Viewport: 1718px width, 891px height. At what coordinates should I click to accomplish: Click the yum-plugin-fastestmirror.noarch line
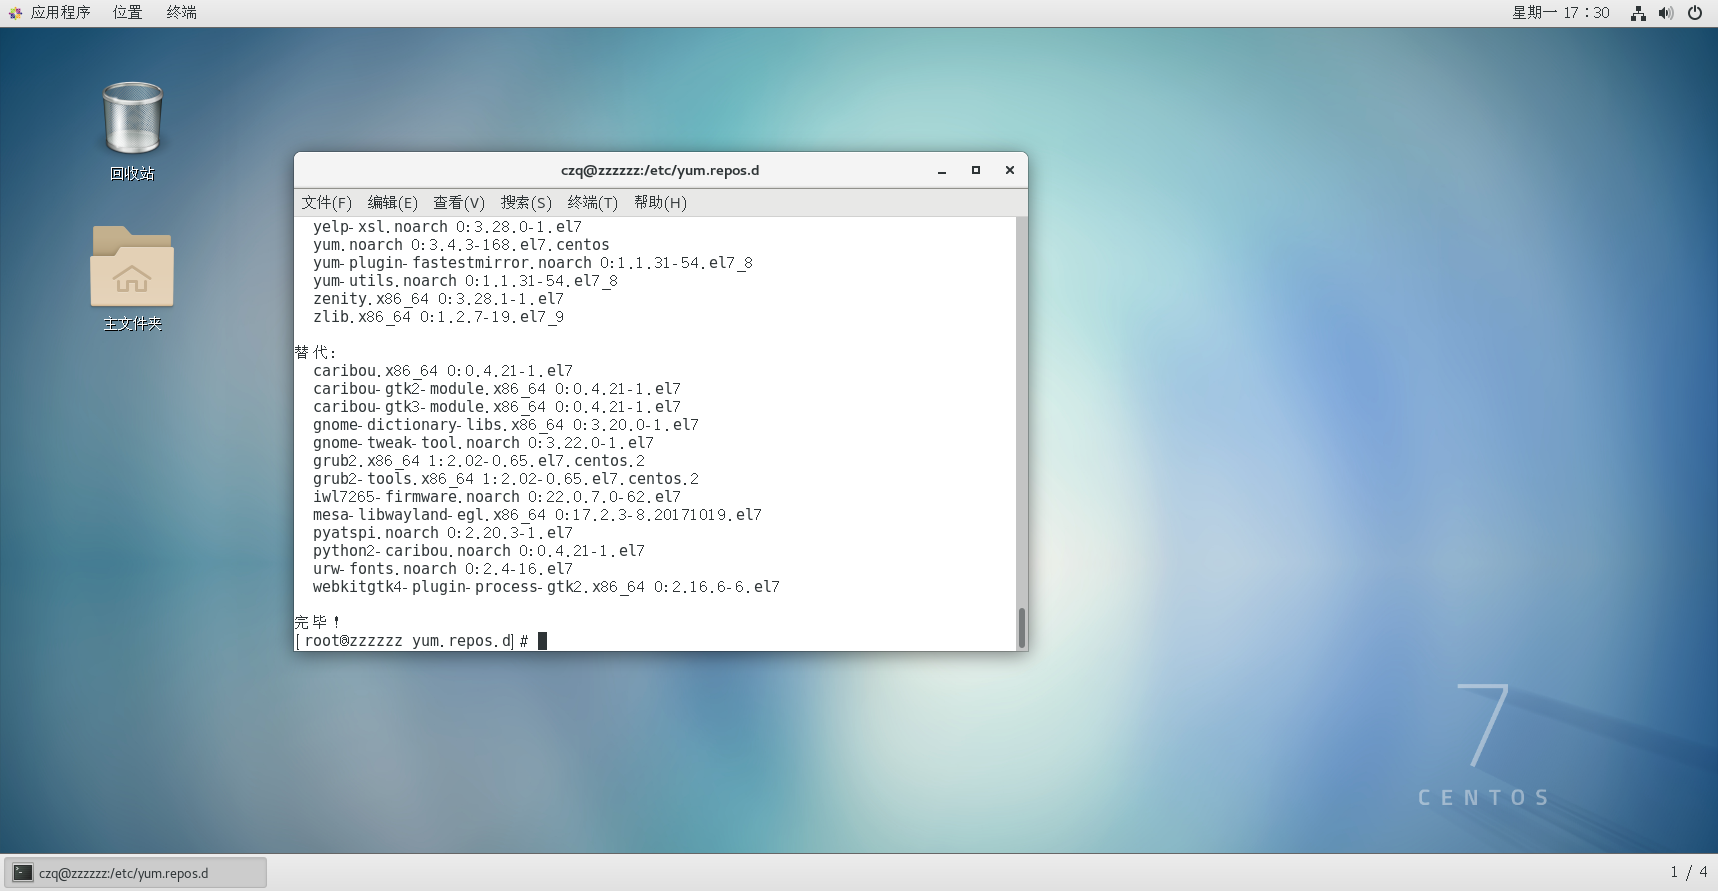533,263
